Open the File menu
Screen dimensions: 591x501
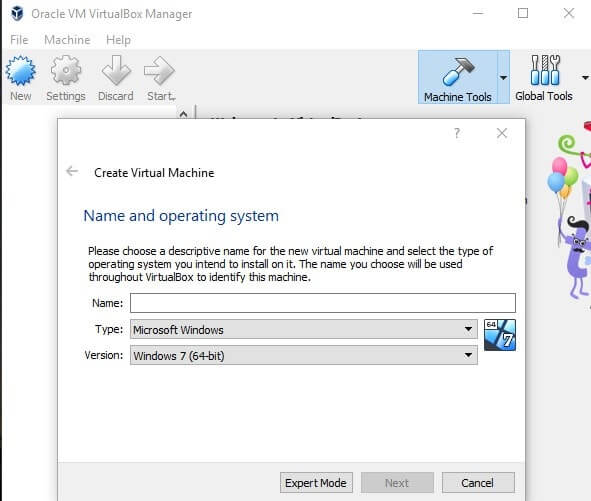pyautogui.click(x=19, y=40)
